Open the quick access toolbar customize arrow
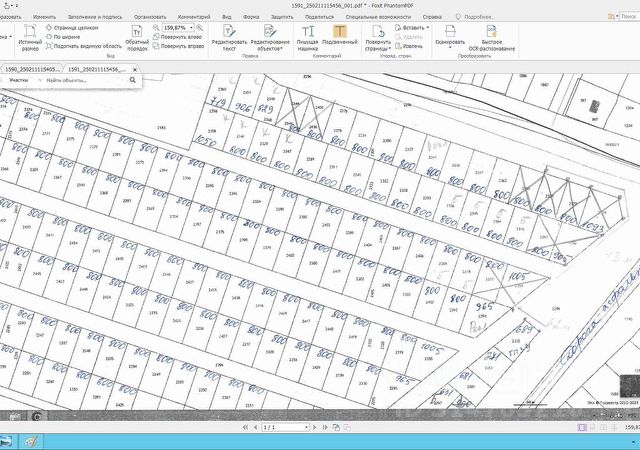The image size is (640, 450). 17,6
